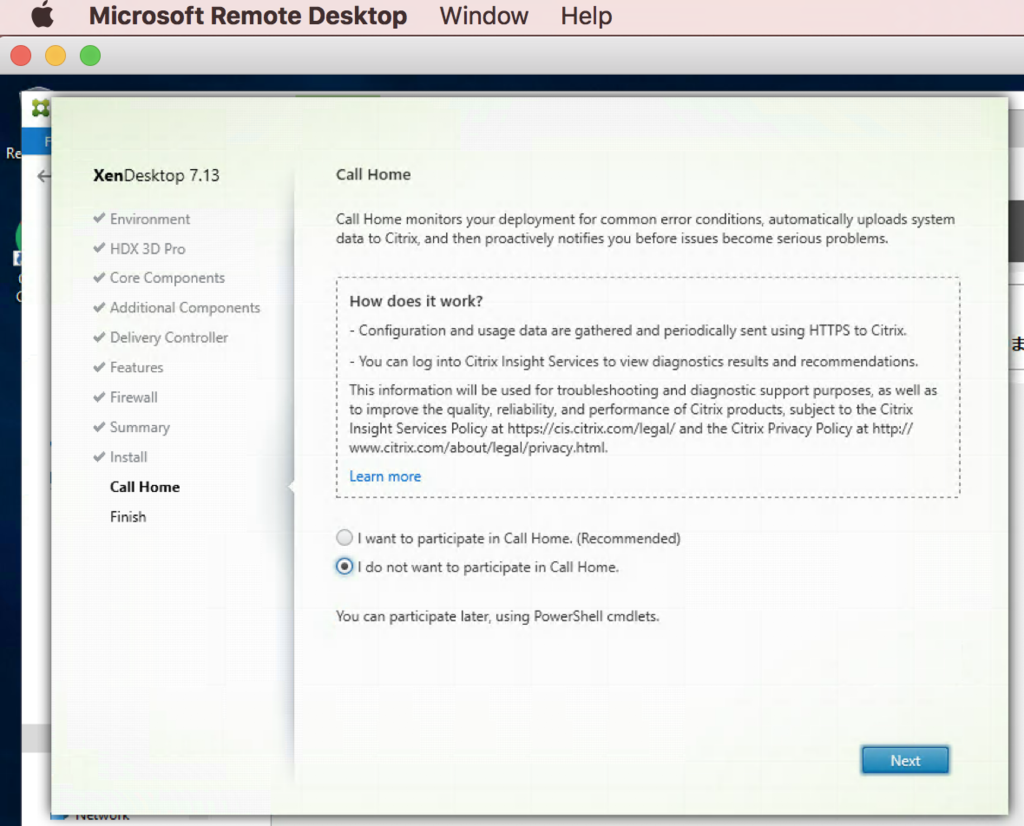
Task: Click the Next button
Action: (905, 761)
